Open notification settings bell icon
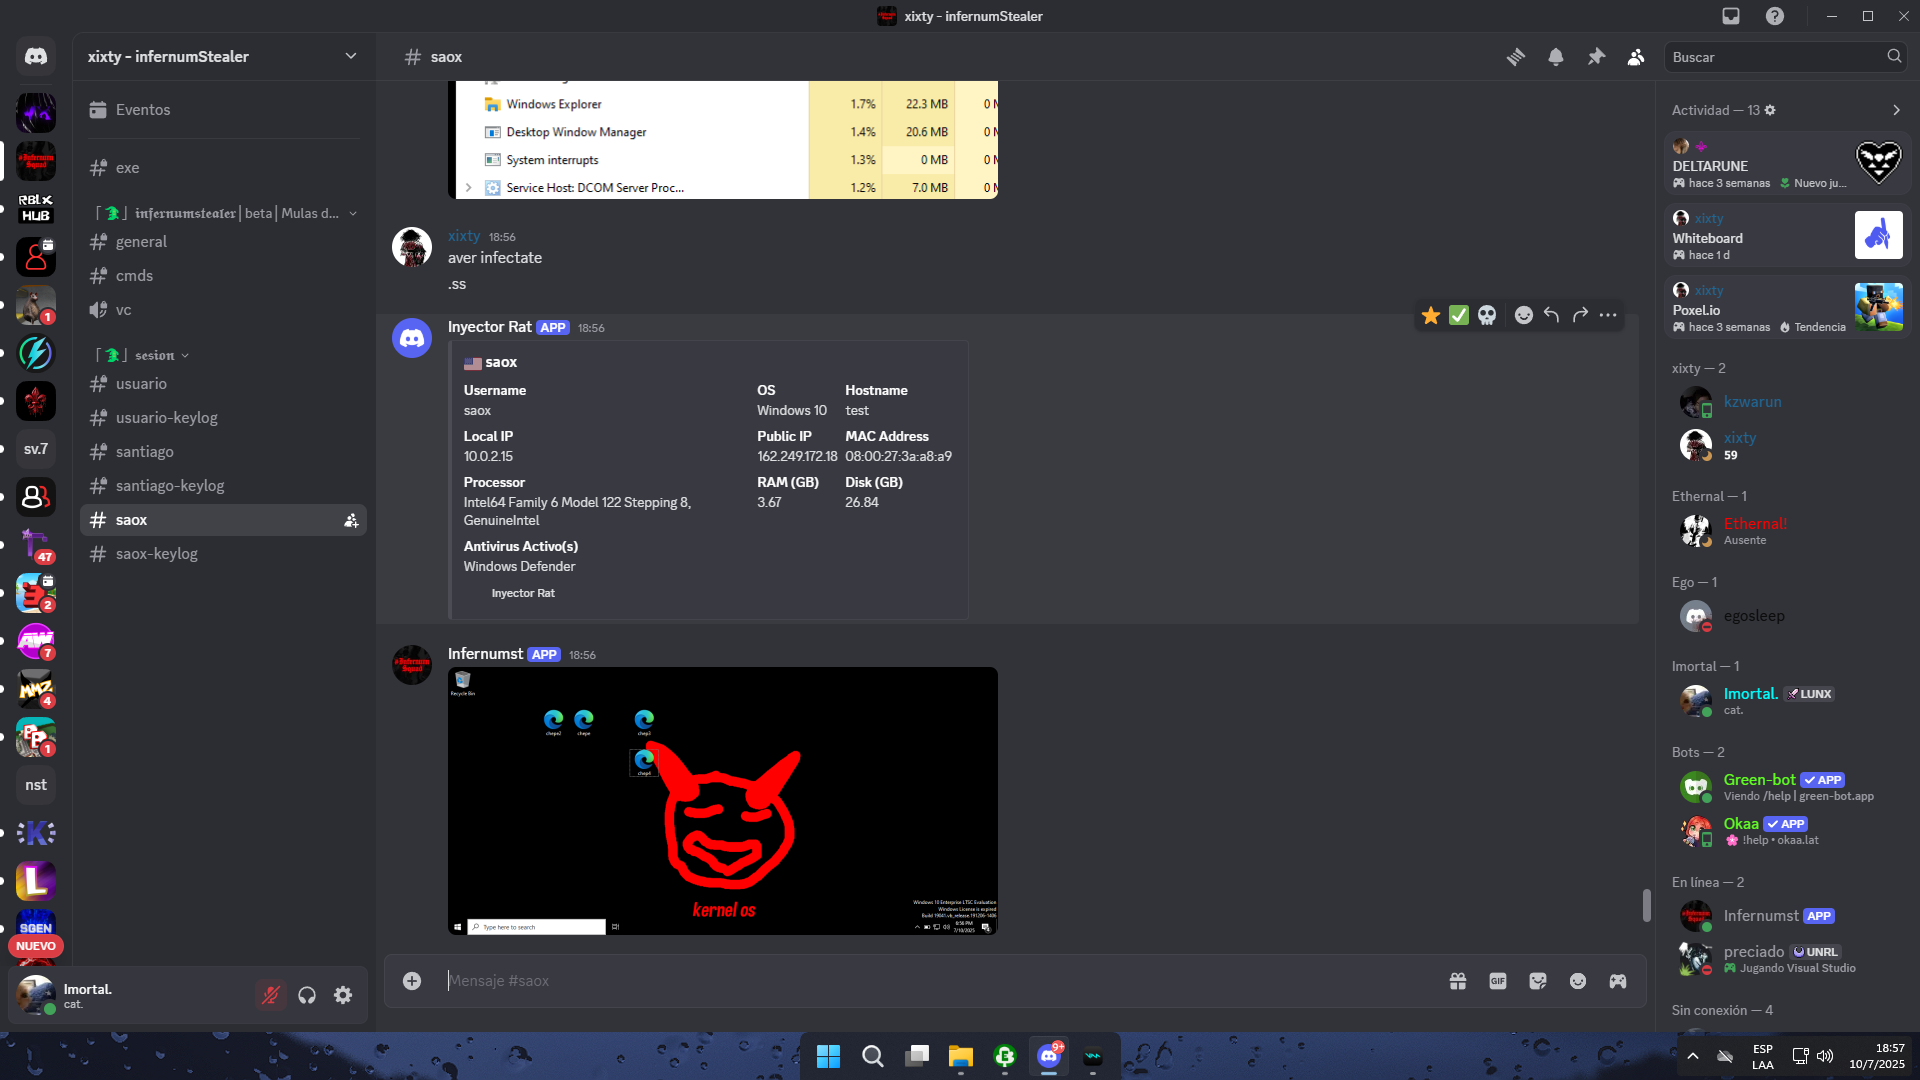Image resolution: width=1920 pixels, height=1080 pixels. click(x=1556, y=57)
